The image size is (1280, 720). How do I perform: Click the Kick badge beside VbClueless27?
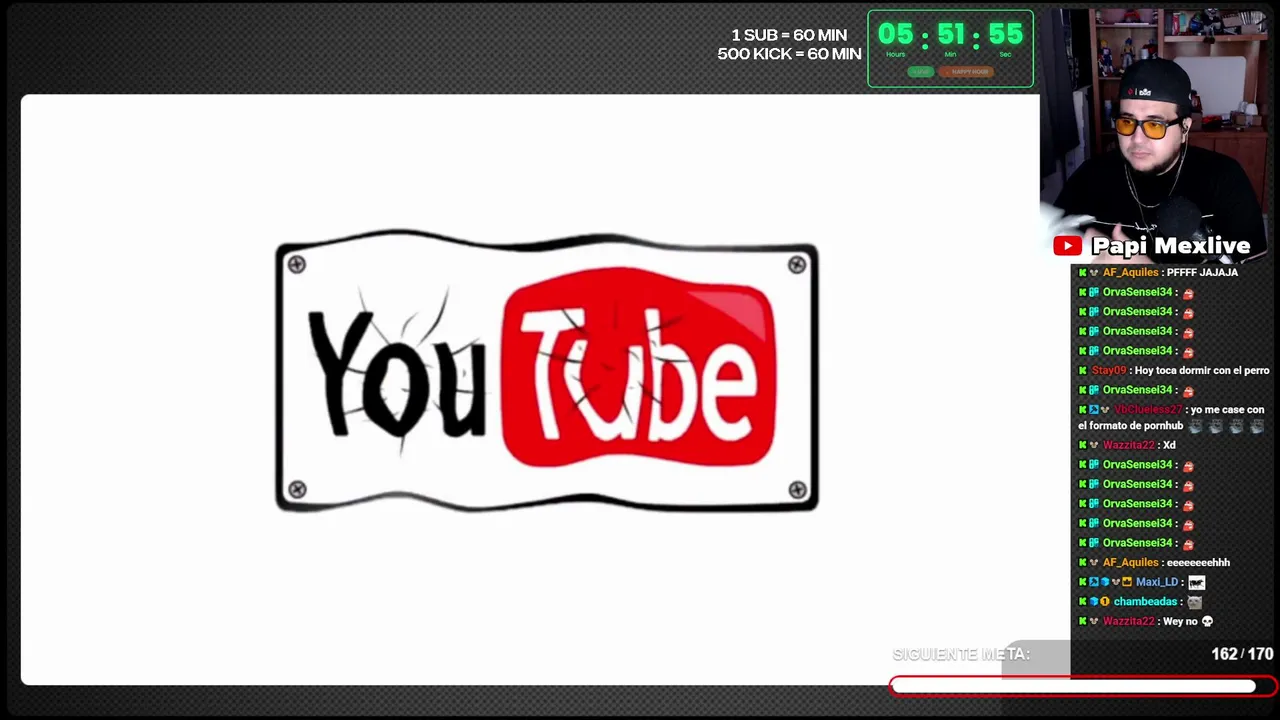pyautogui.click(x=1083, y=410)
